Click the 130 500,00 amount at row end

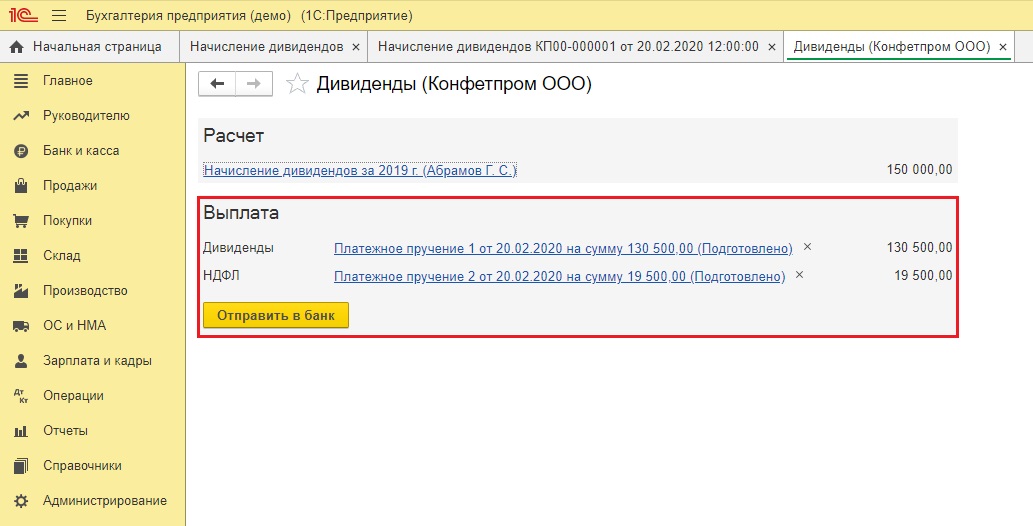(919, 248)
